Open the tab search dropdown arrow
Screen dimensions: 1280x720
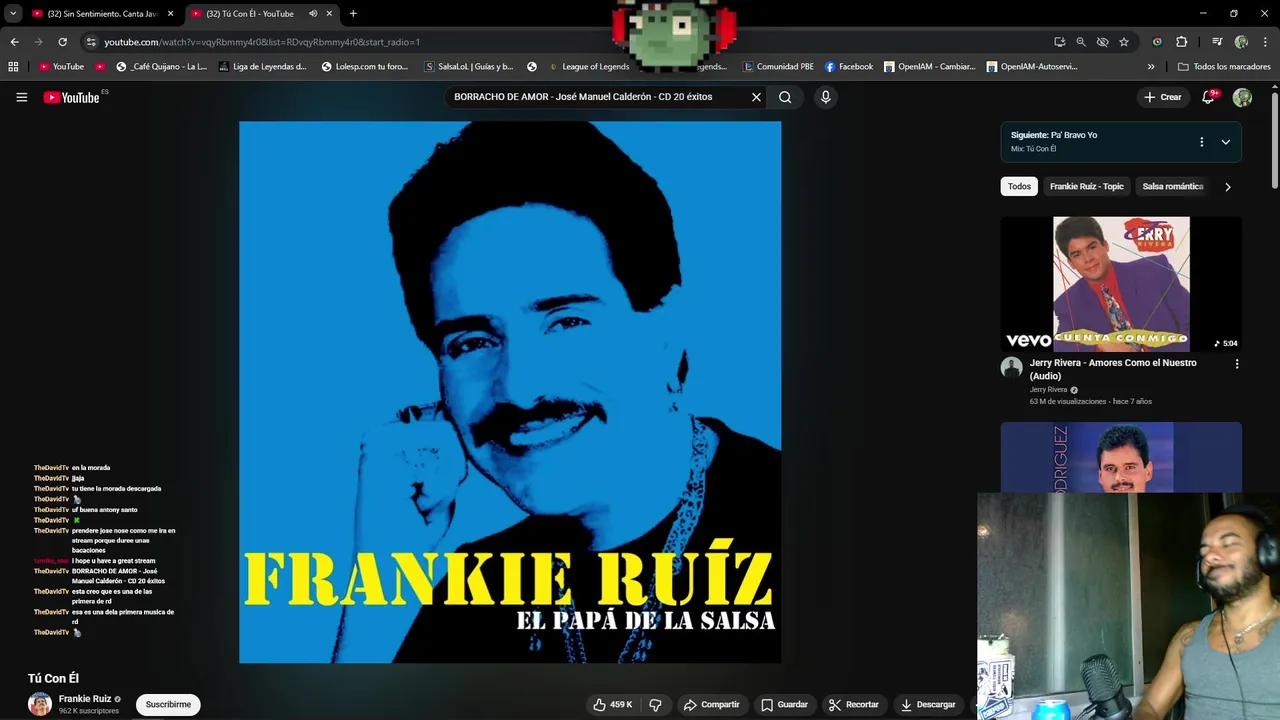click(x=13, y=14)
